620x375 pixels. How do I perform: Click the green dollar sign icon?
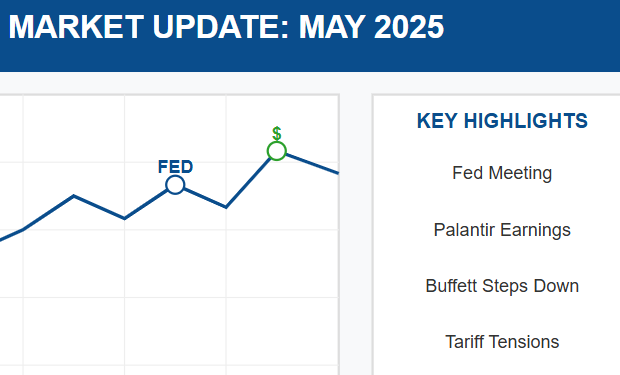pyautogui.click(x=277, y=134)
